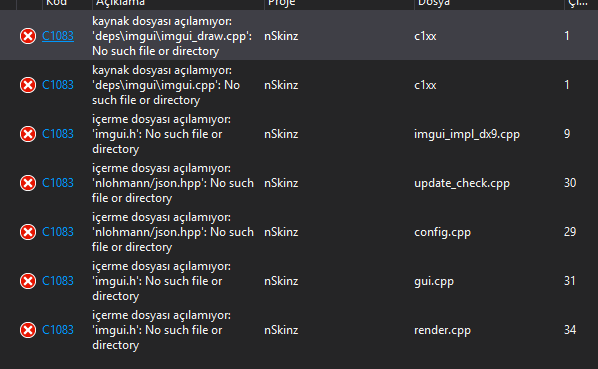Click error icon in render.cpp row
The height and width of the screenshot is (369, 598).
(28, 330)
